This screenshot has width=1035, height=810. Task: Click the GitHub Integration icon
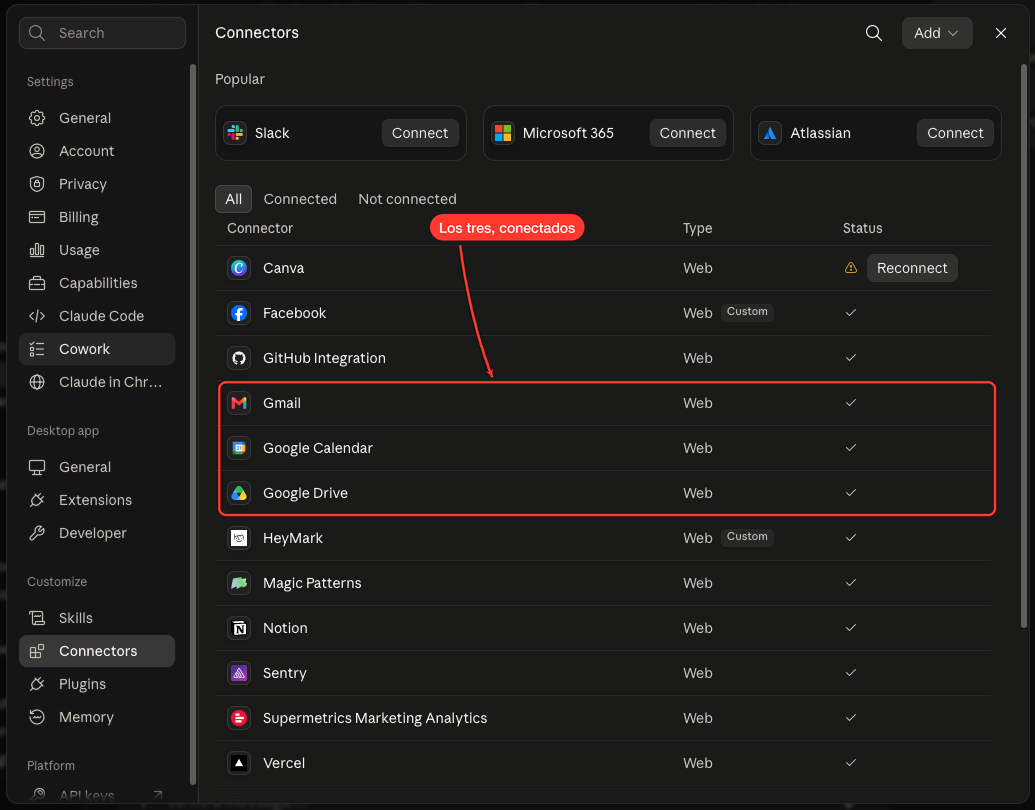point(239,358)
